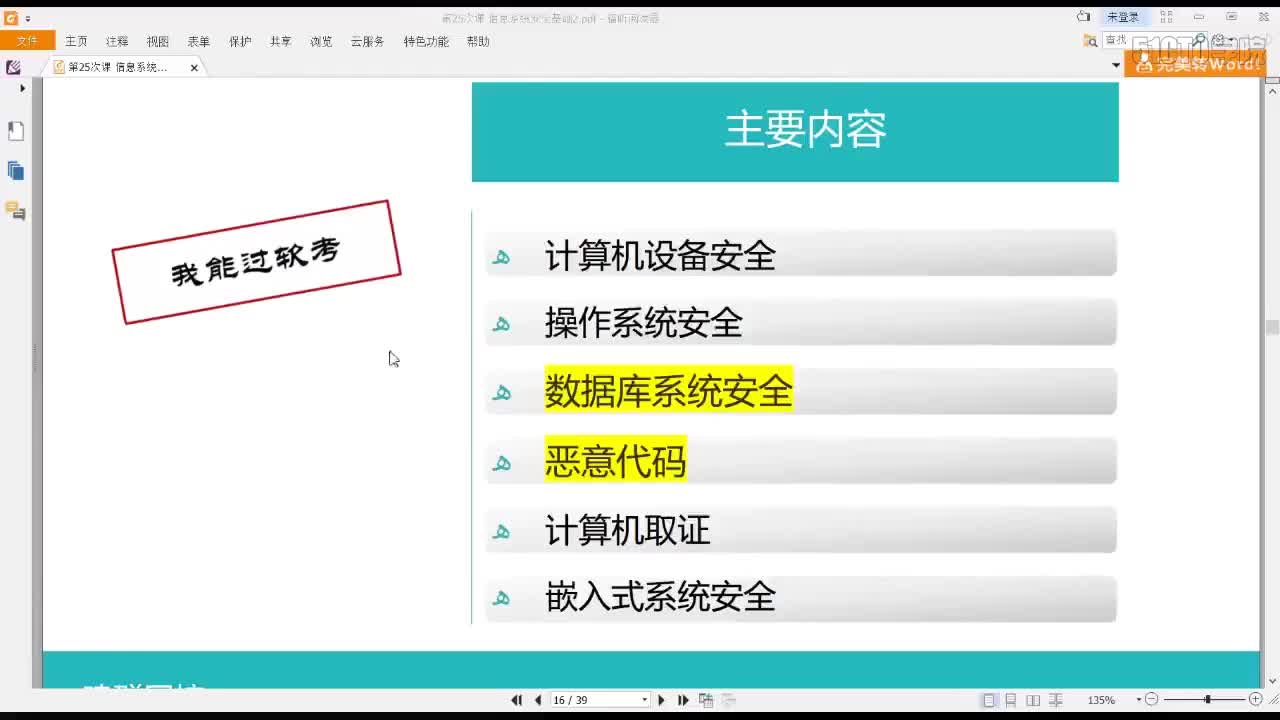Screen dimensions: 1280x720
Task: Click the ribbon display options grid icon
Action: pos(1165,17)
